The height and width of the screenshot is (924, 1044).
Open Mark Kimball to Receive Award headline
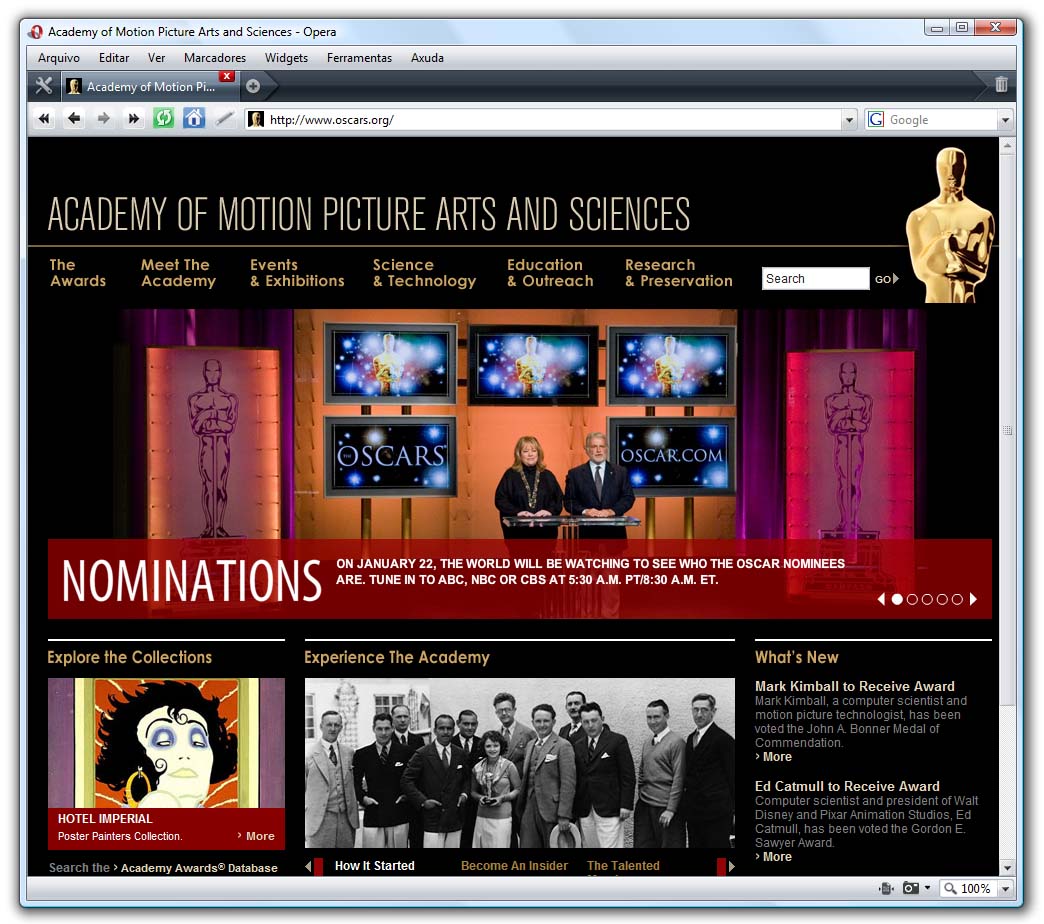[854, 686]
